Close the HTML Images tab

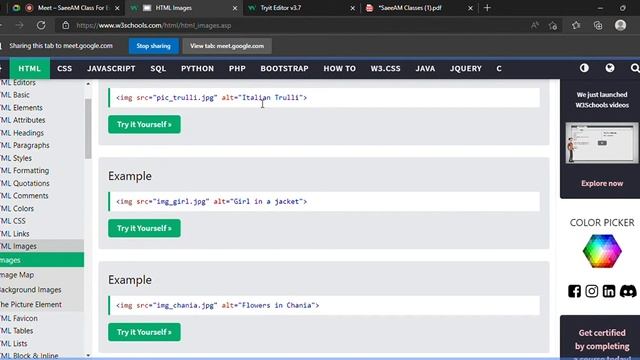click(235, 8)
